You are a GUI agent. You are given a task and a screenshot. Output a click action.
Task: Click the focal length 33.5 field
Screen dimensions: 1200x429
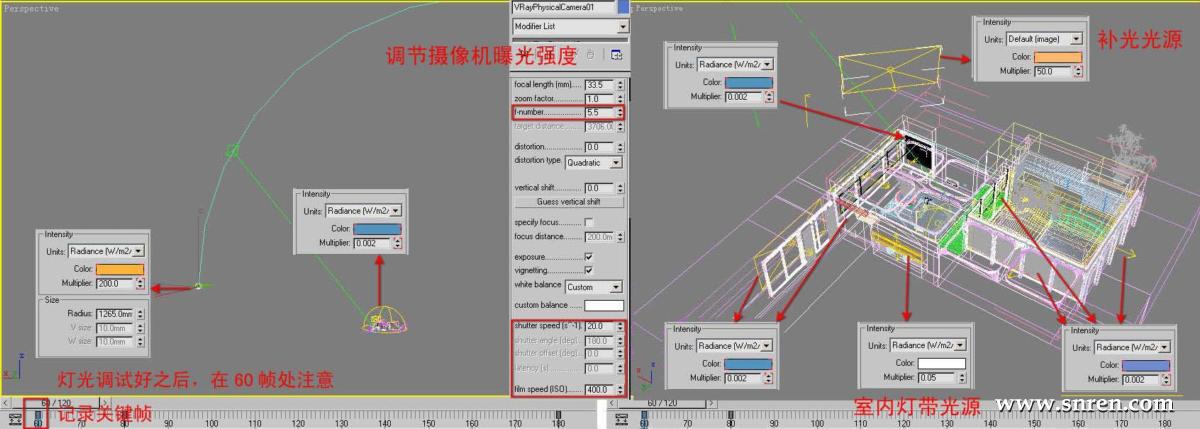click(x=599, y=85)
